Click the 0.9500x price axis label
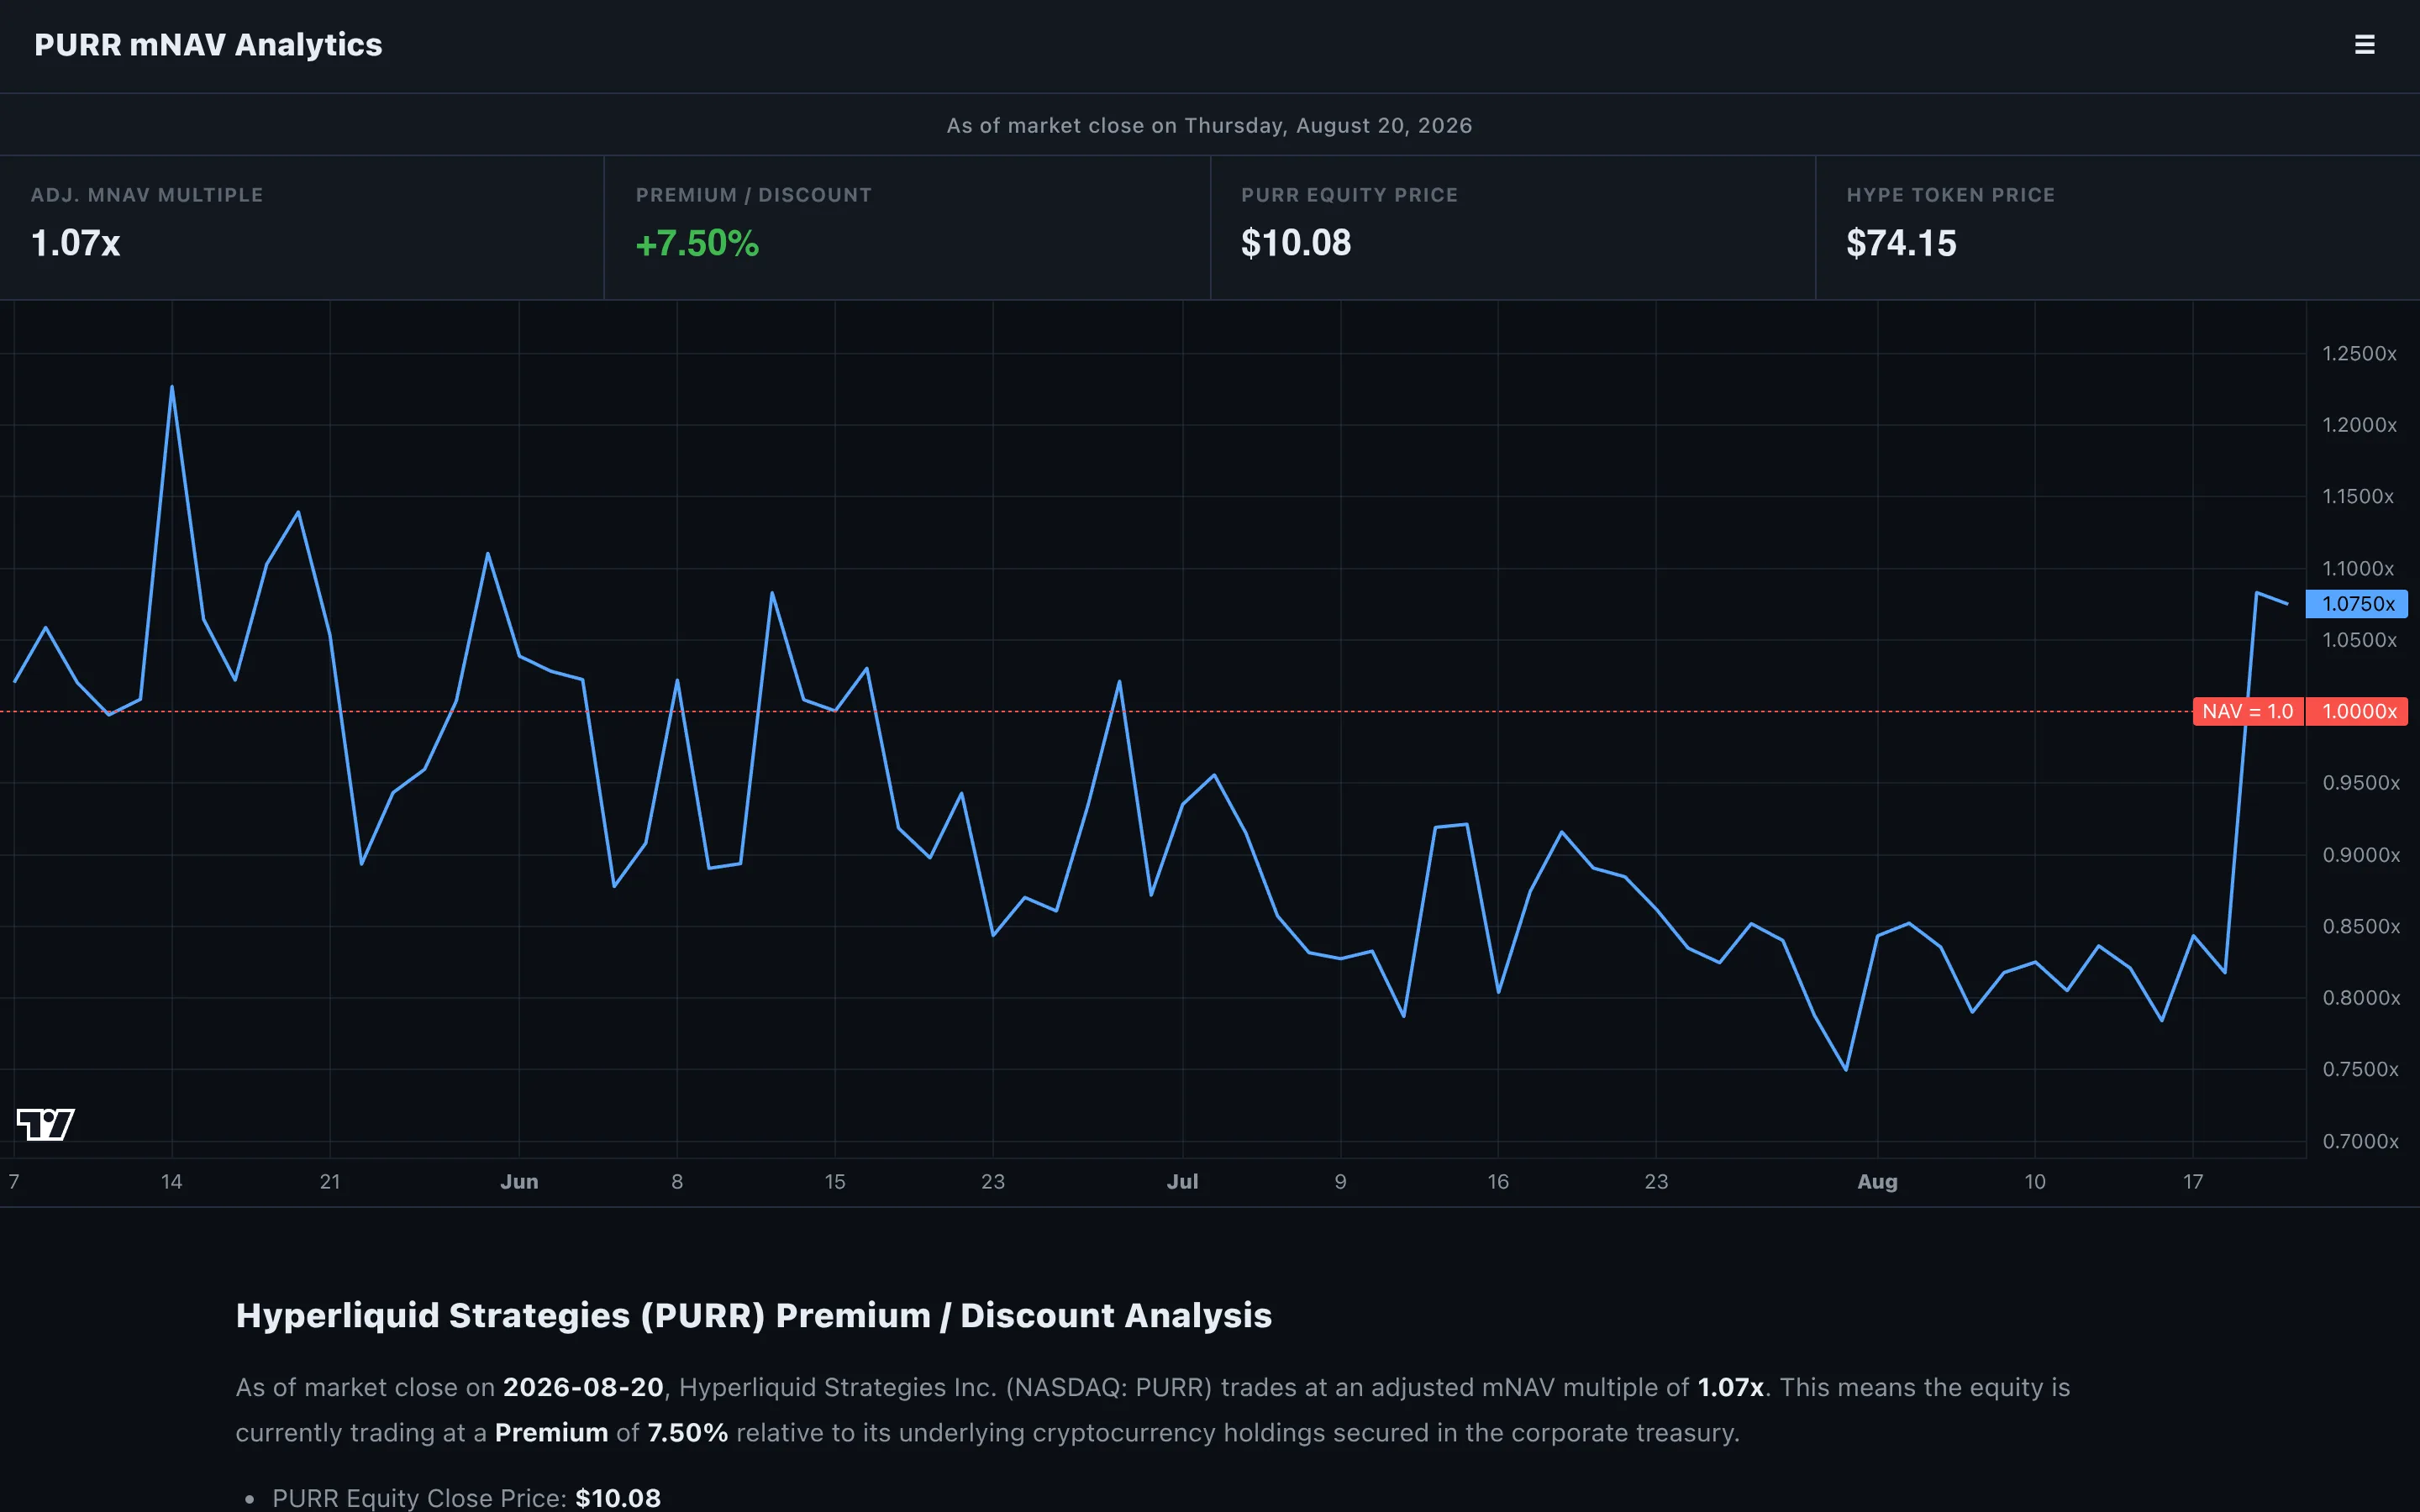The image size is (2420, 1512). click(x=2360, y=783)
